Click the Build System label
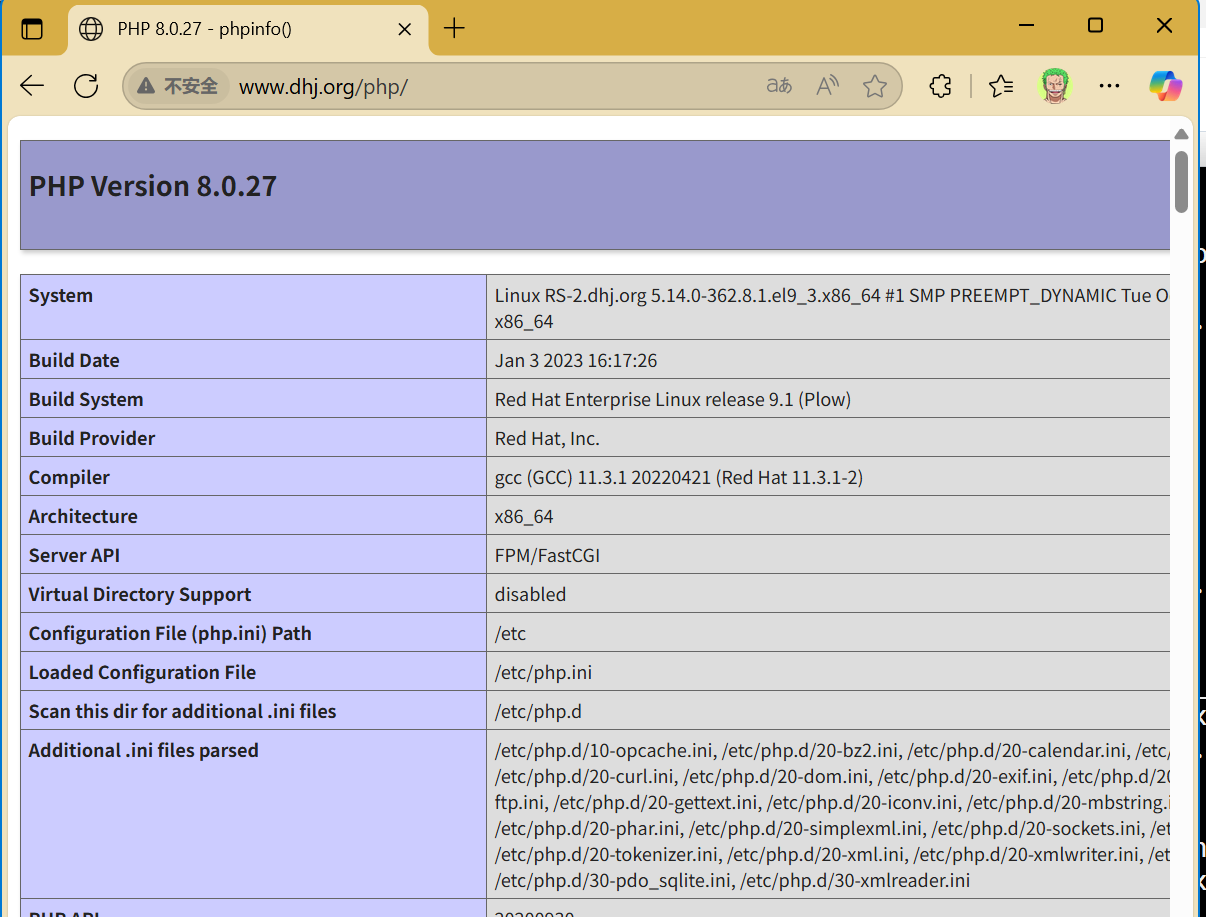 86,399
